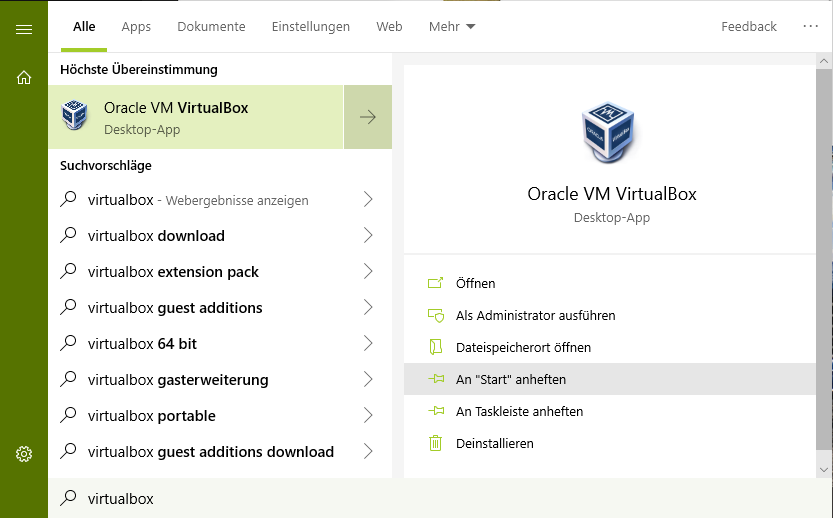Expand chevron for virtualbox guest additions
The width and height of the screenshot is (833, 518).
coord(368,307)
